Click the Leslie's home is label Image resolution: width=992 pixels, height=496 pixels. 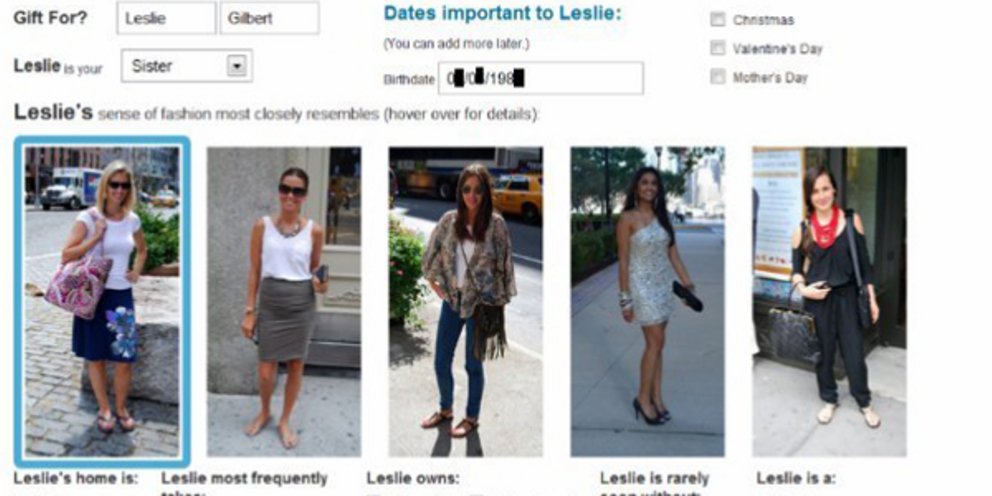(x=76, y=478)
